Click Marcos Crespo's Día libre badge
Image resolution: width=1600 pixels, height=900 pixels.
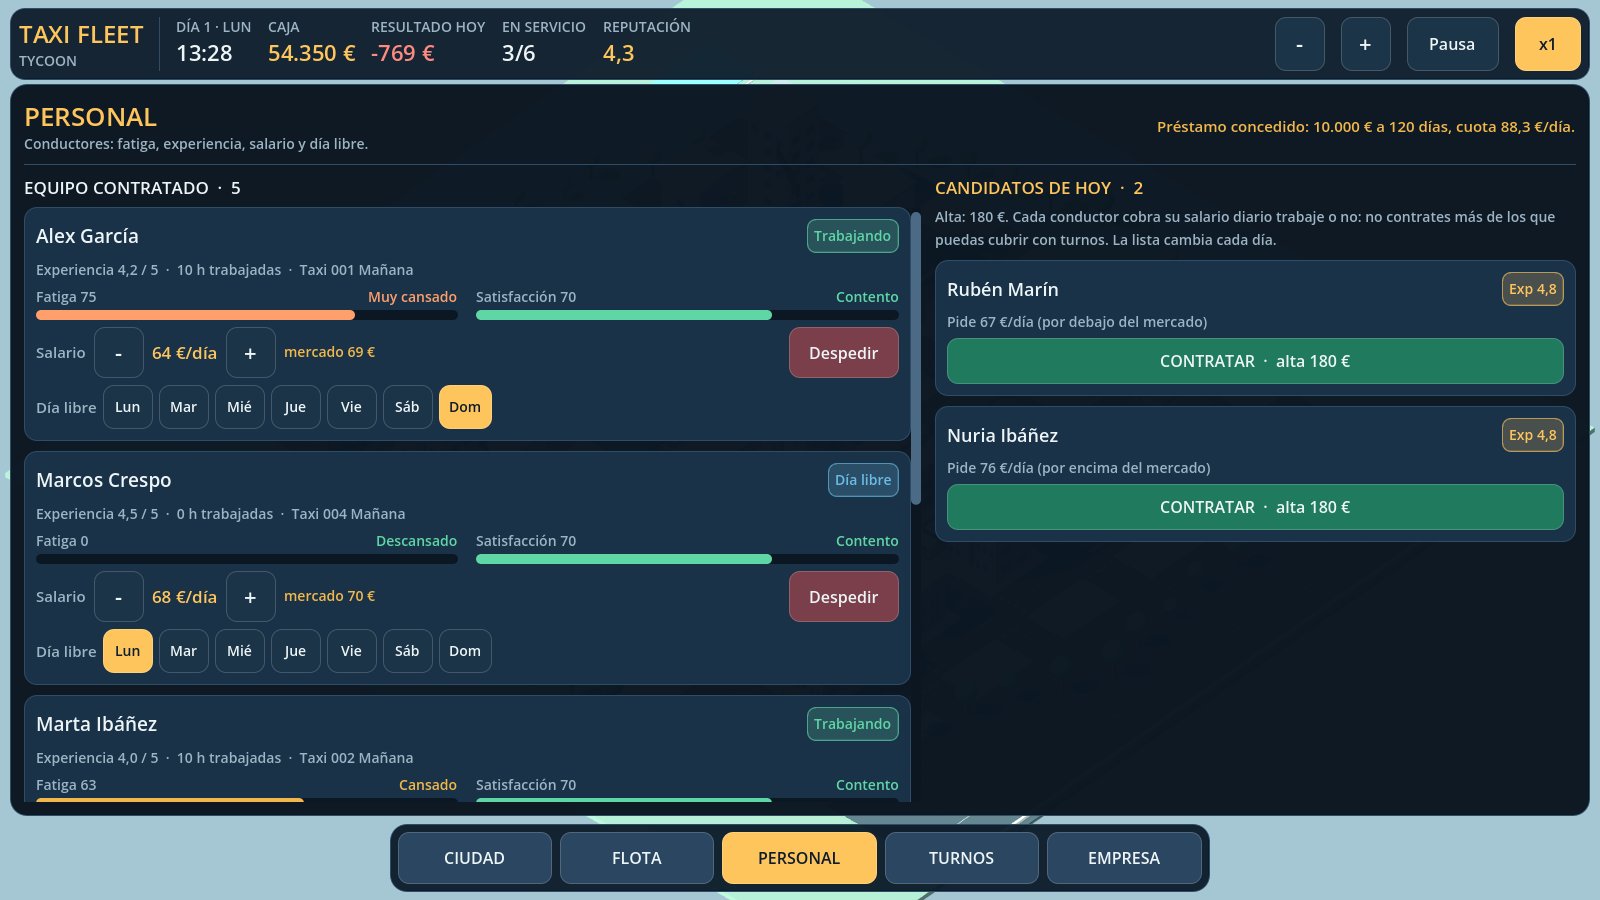(x=863, y=480)
